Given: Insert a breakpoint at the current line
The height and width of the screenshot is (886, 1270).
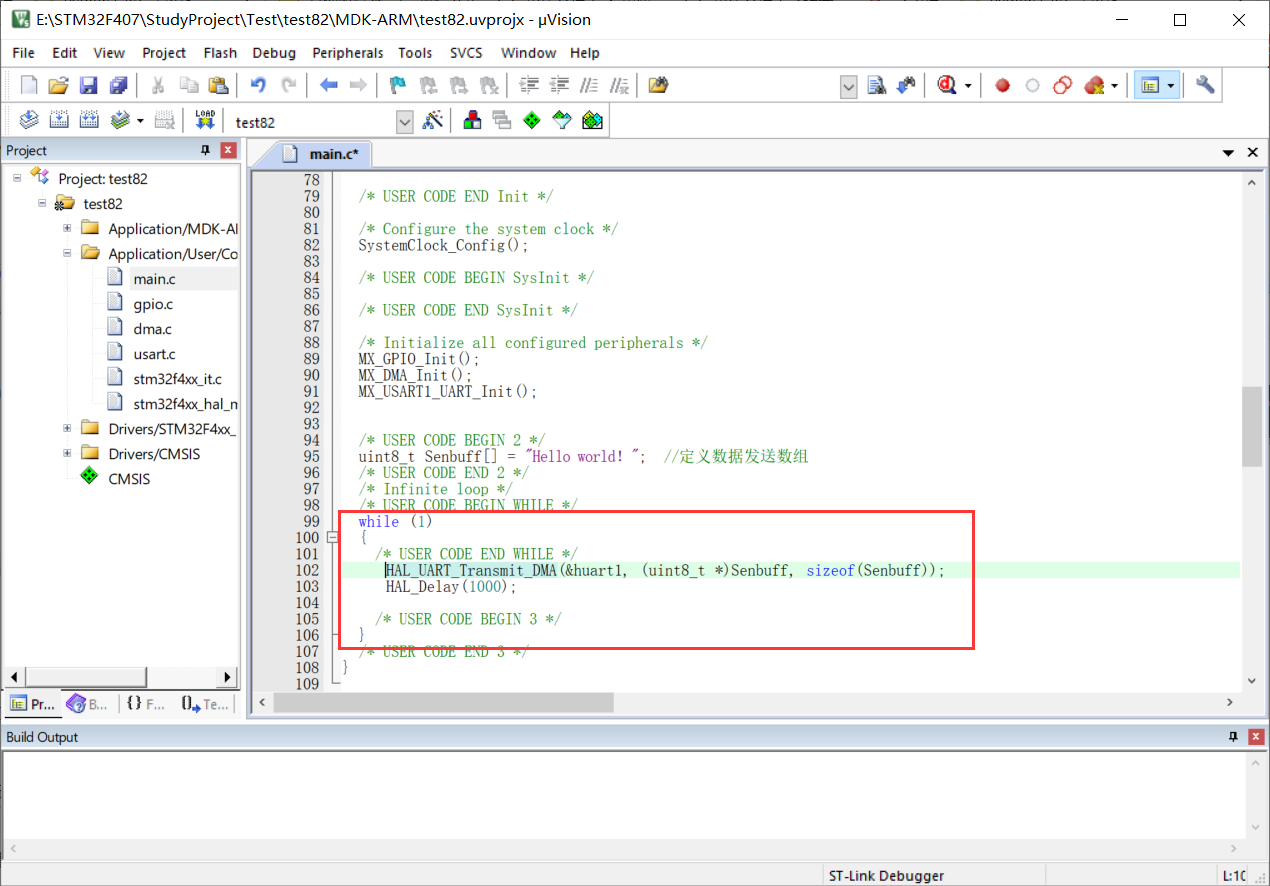Looking at the screenshot, I should (1002, 85).
